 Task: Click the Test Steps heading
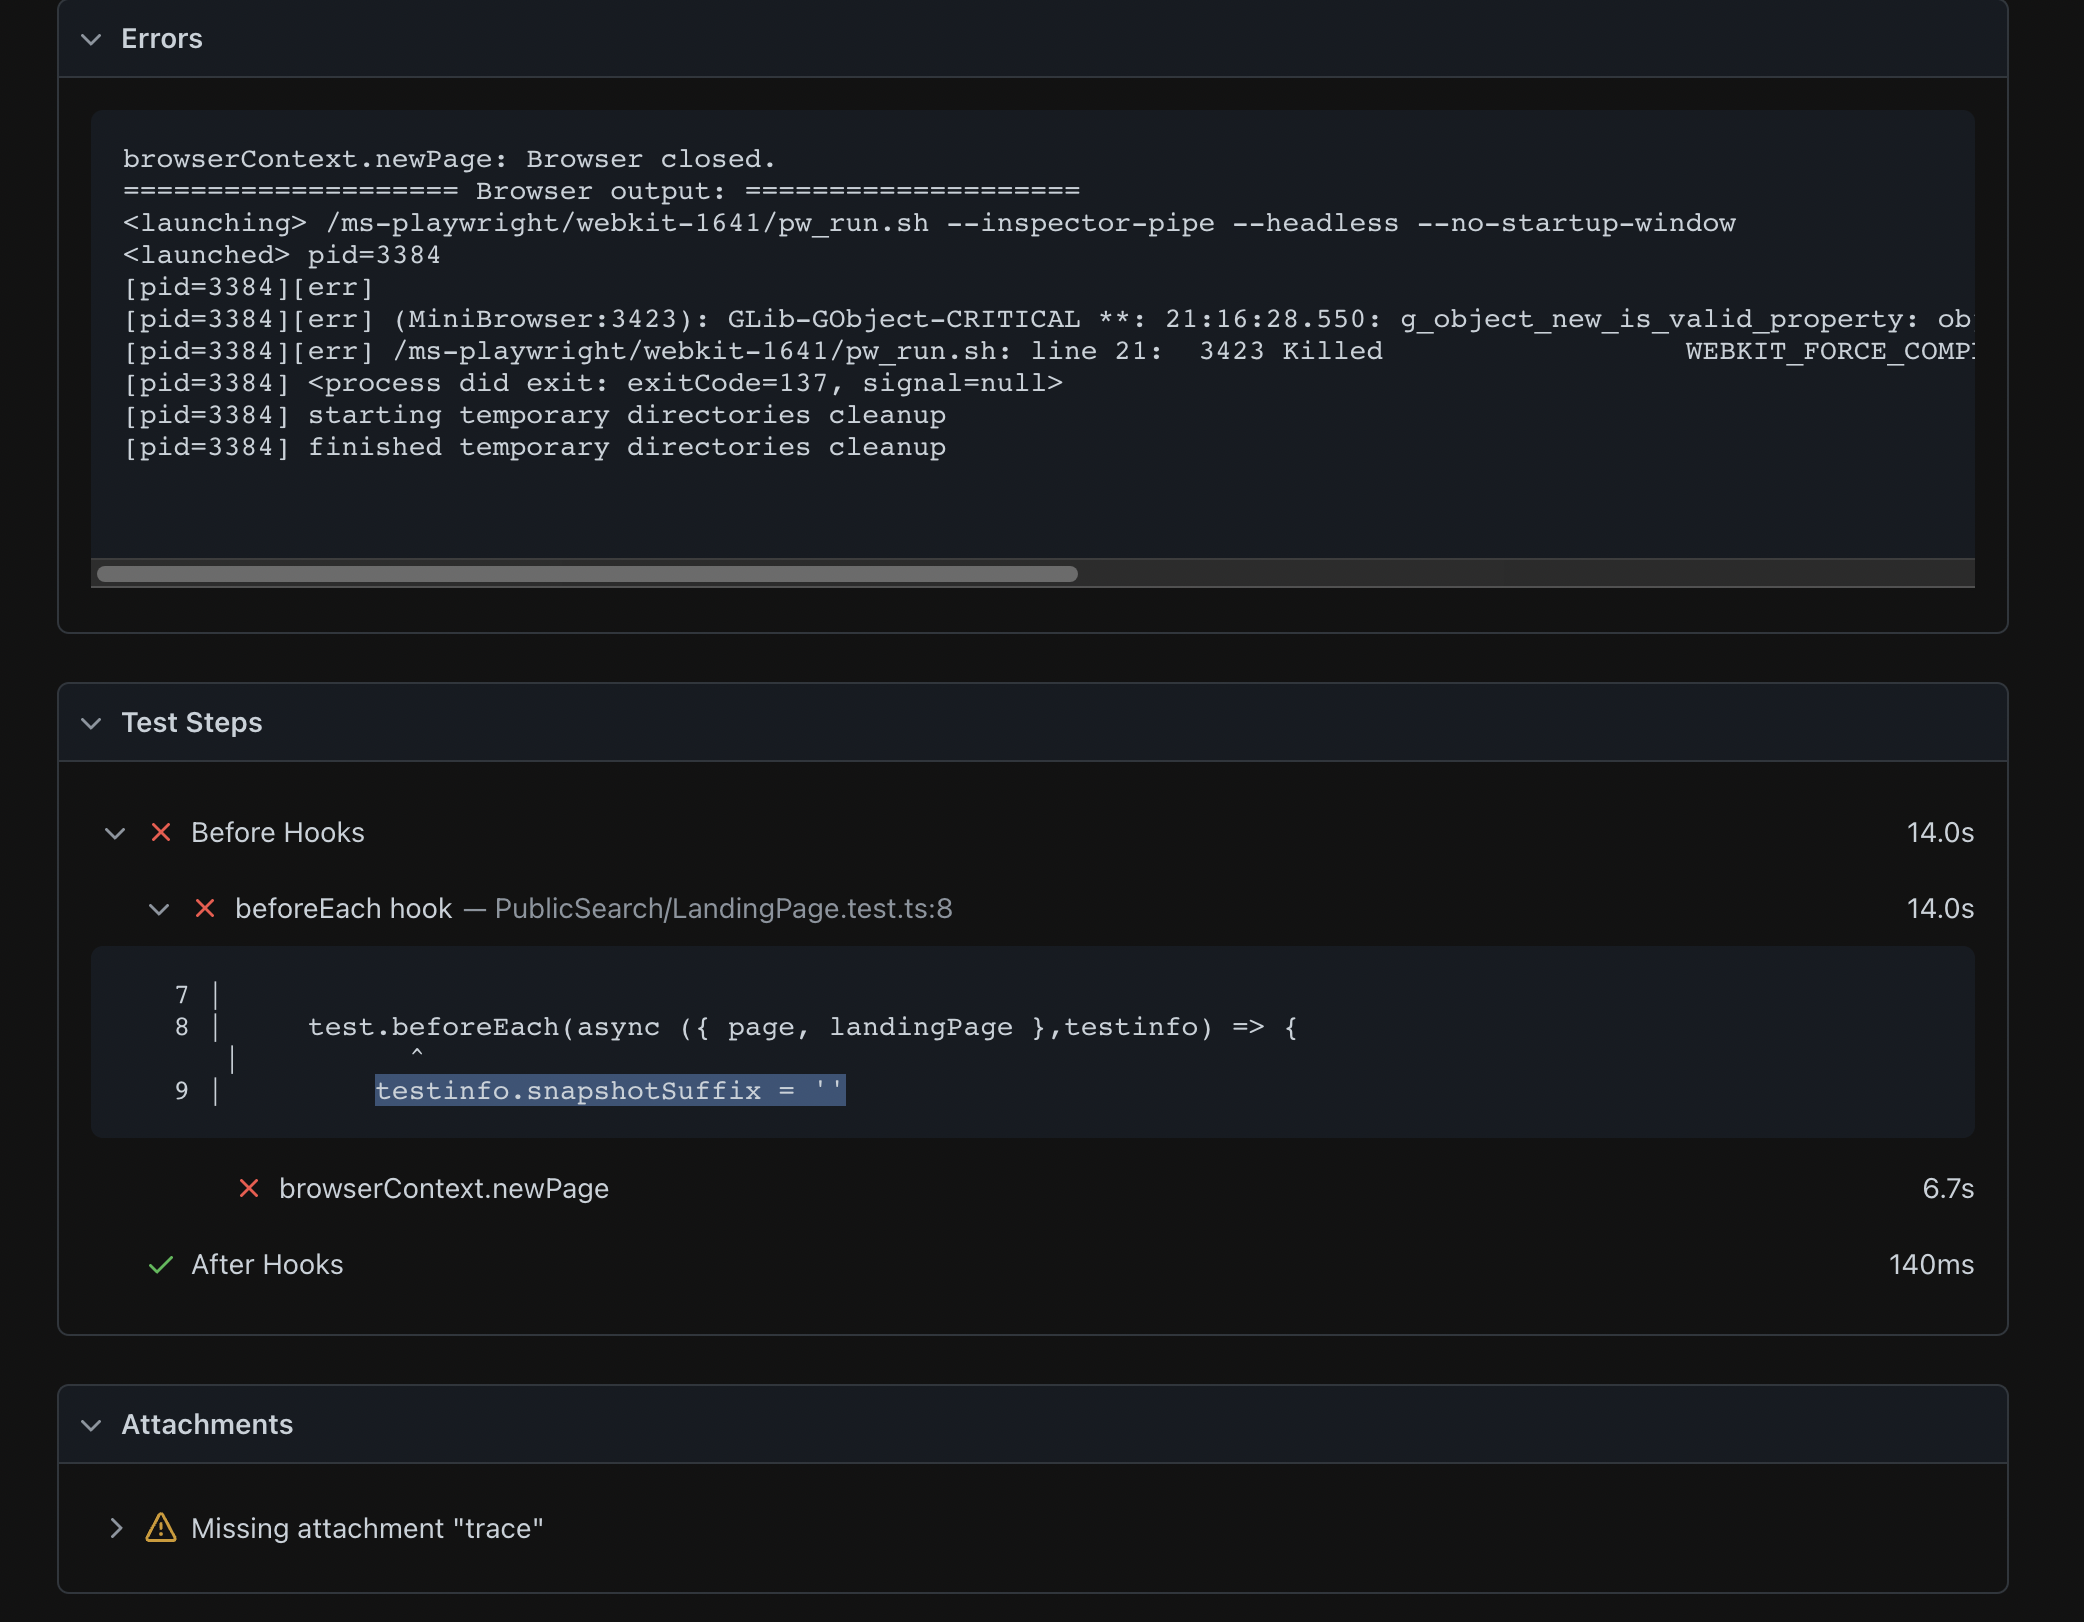[x=192, y=723]
